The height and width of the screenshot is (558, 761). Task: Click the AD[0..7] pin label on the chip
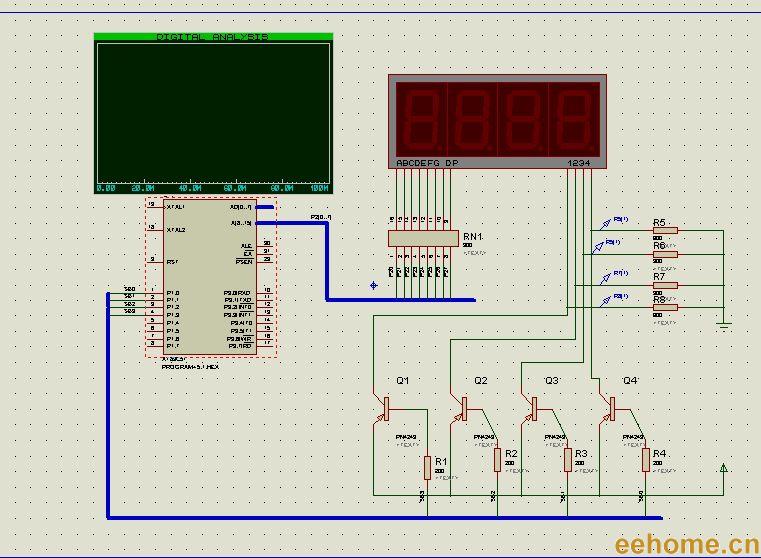click(241, 207)
